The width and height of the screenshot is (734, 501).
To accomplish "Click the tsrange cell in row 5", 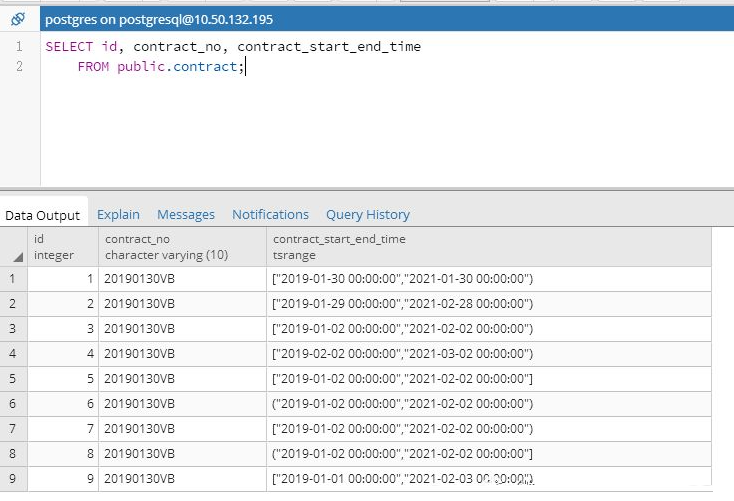I will point(489,379).
